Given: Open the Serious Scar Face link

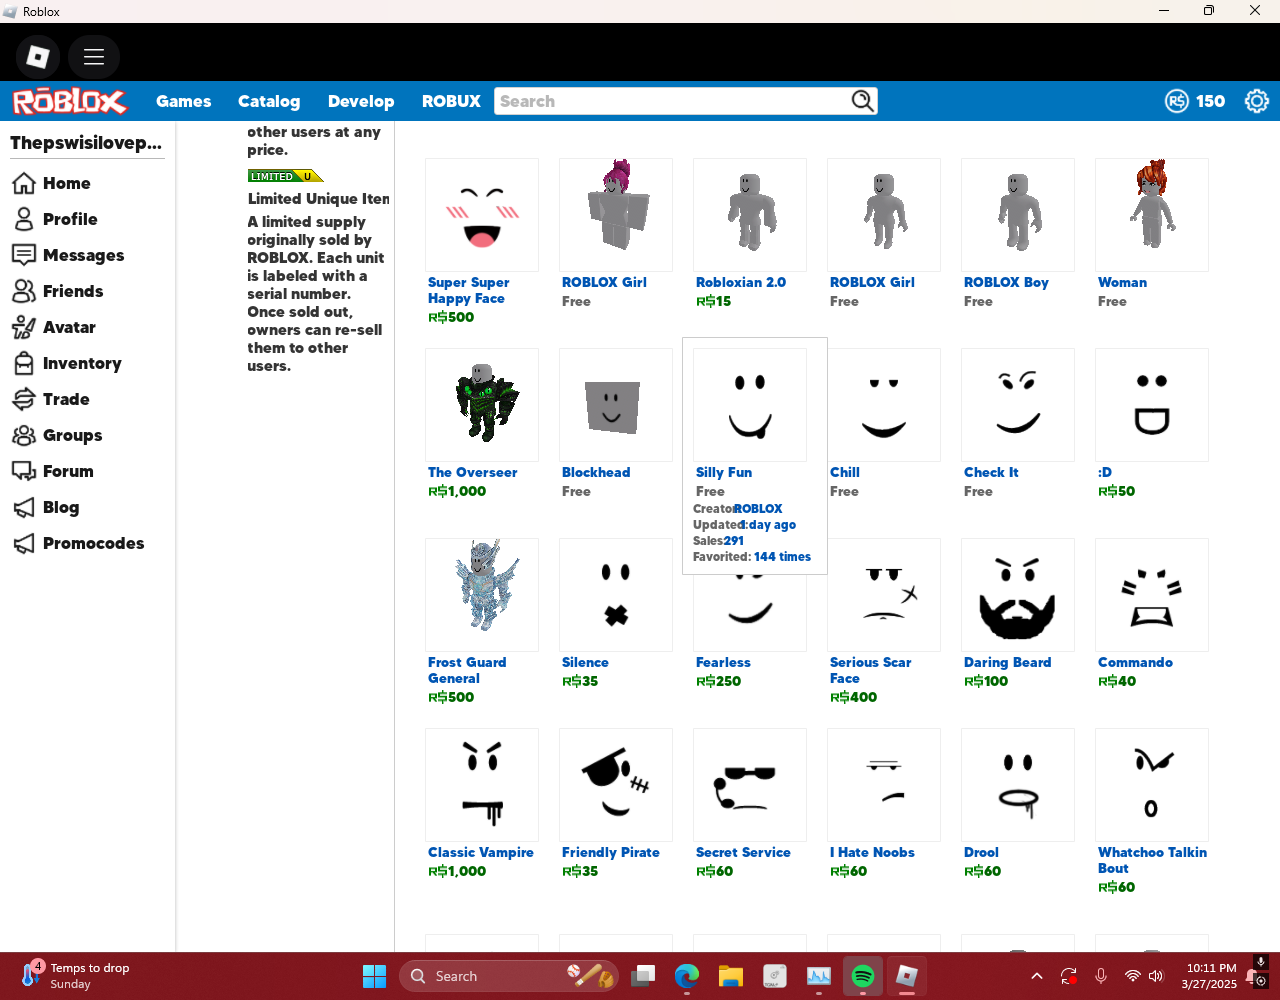Looking at the screenshot, I should click(x=871, y=670).
